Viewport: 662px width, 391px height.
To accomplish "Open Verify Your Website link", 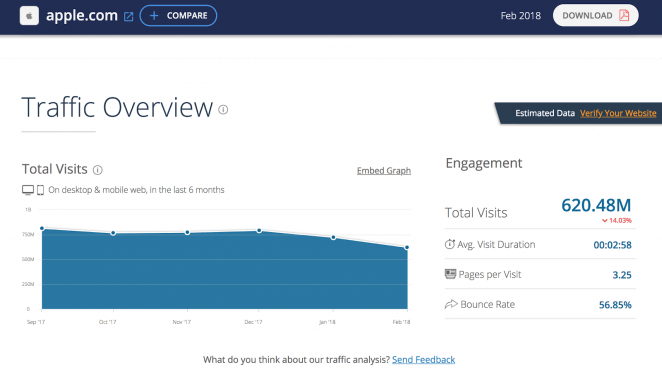I will [618, 113].
